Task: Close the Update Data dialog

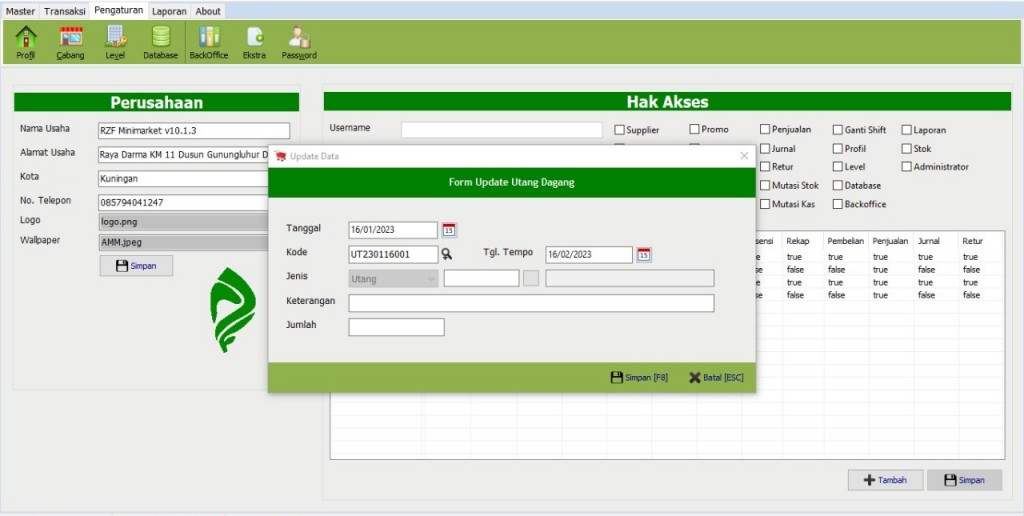Action: point(744,155)
